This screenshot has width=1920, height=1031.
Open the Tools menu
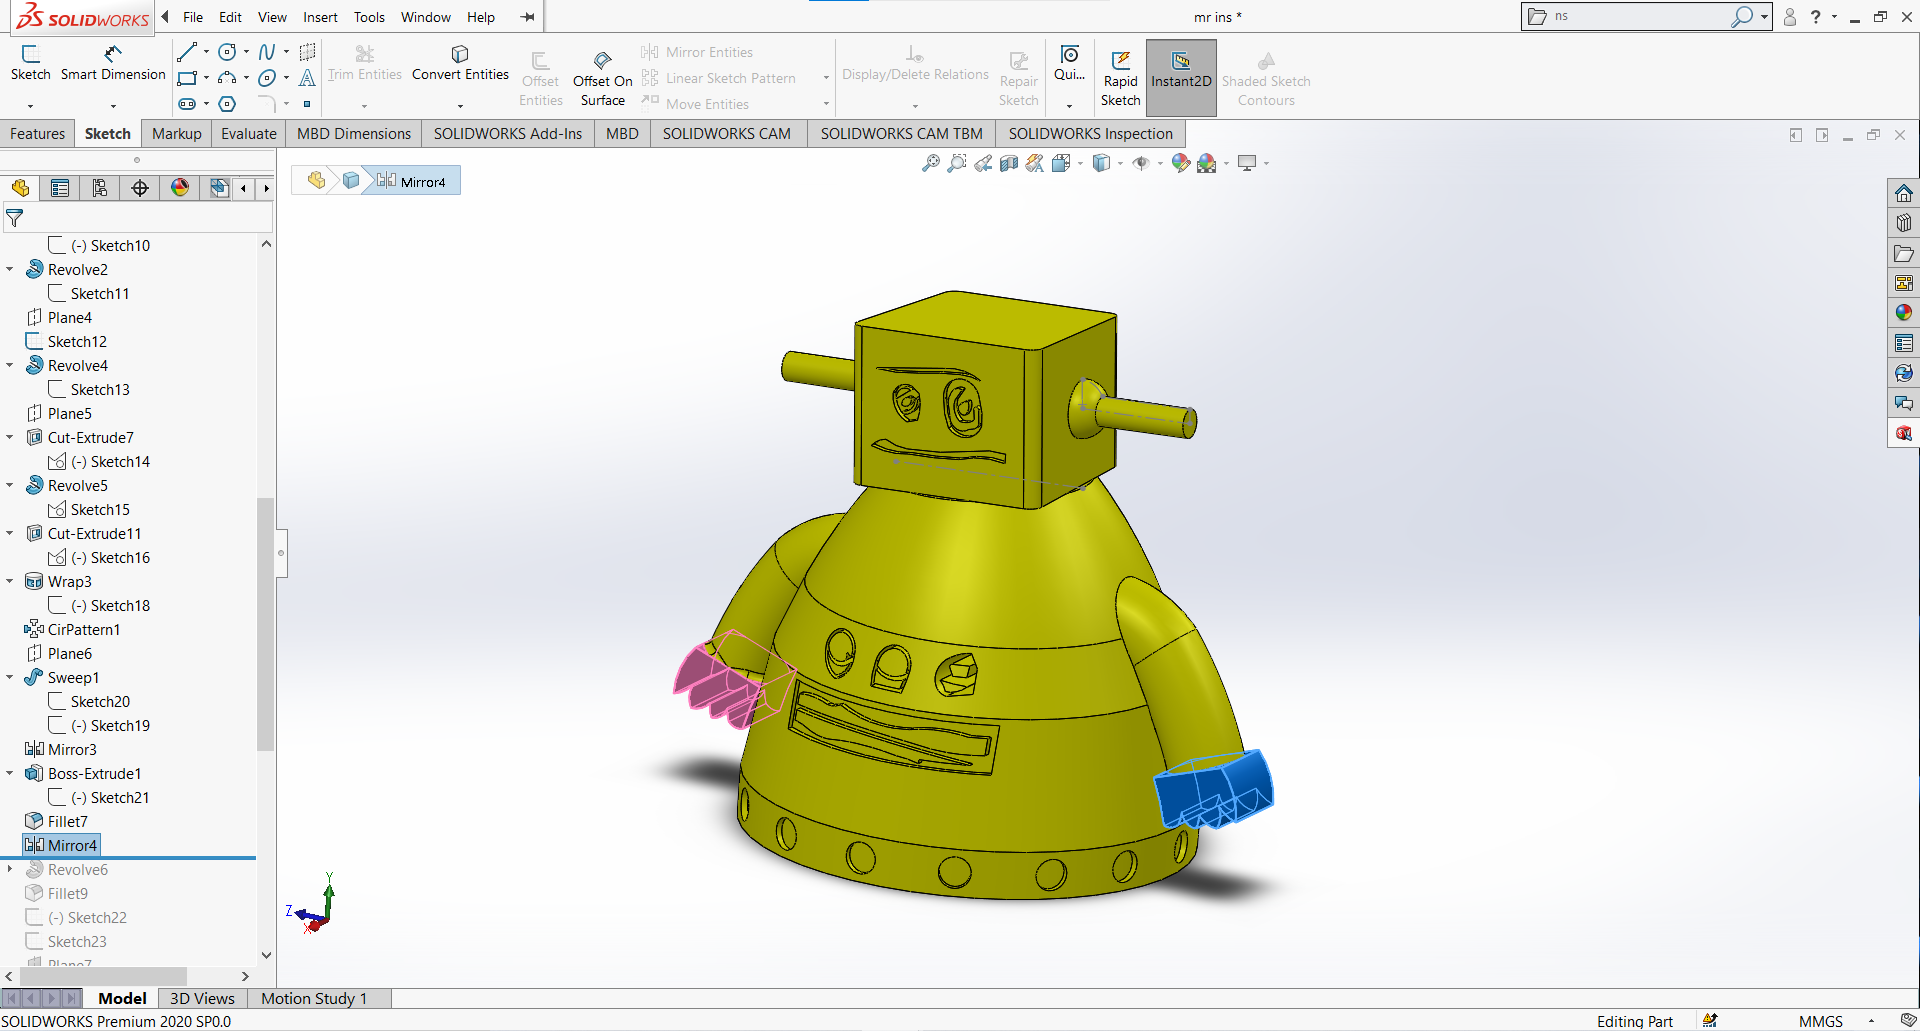tap(369, 17)
